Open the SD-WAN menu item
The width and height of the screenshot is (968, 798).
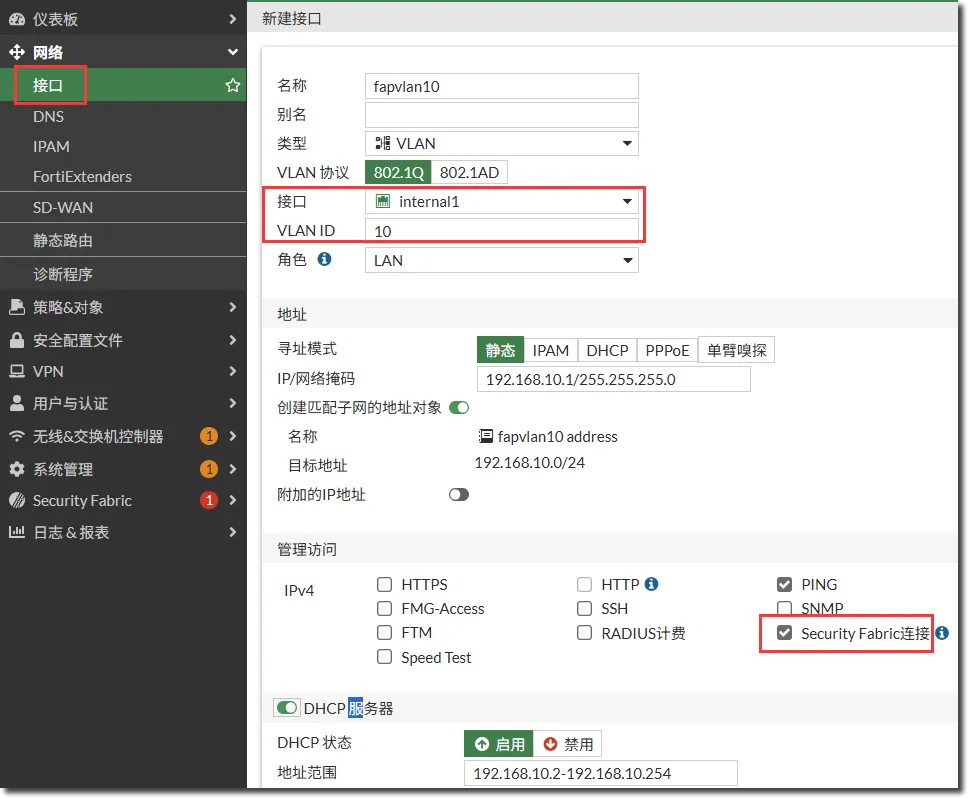coord(123,208)
